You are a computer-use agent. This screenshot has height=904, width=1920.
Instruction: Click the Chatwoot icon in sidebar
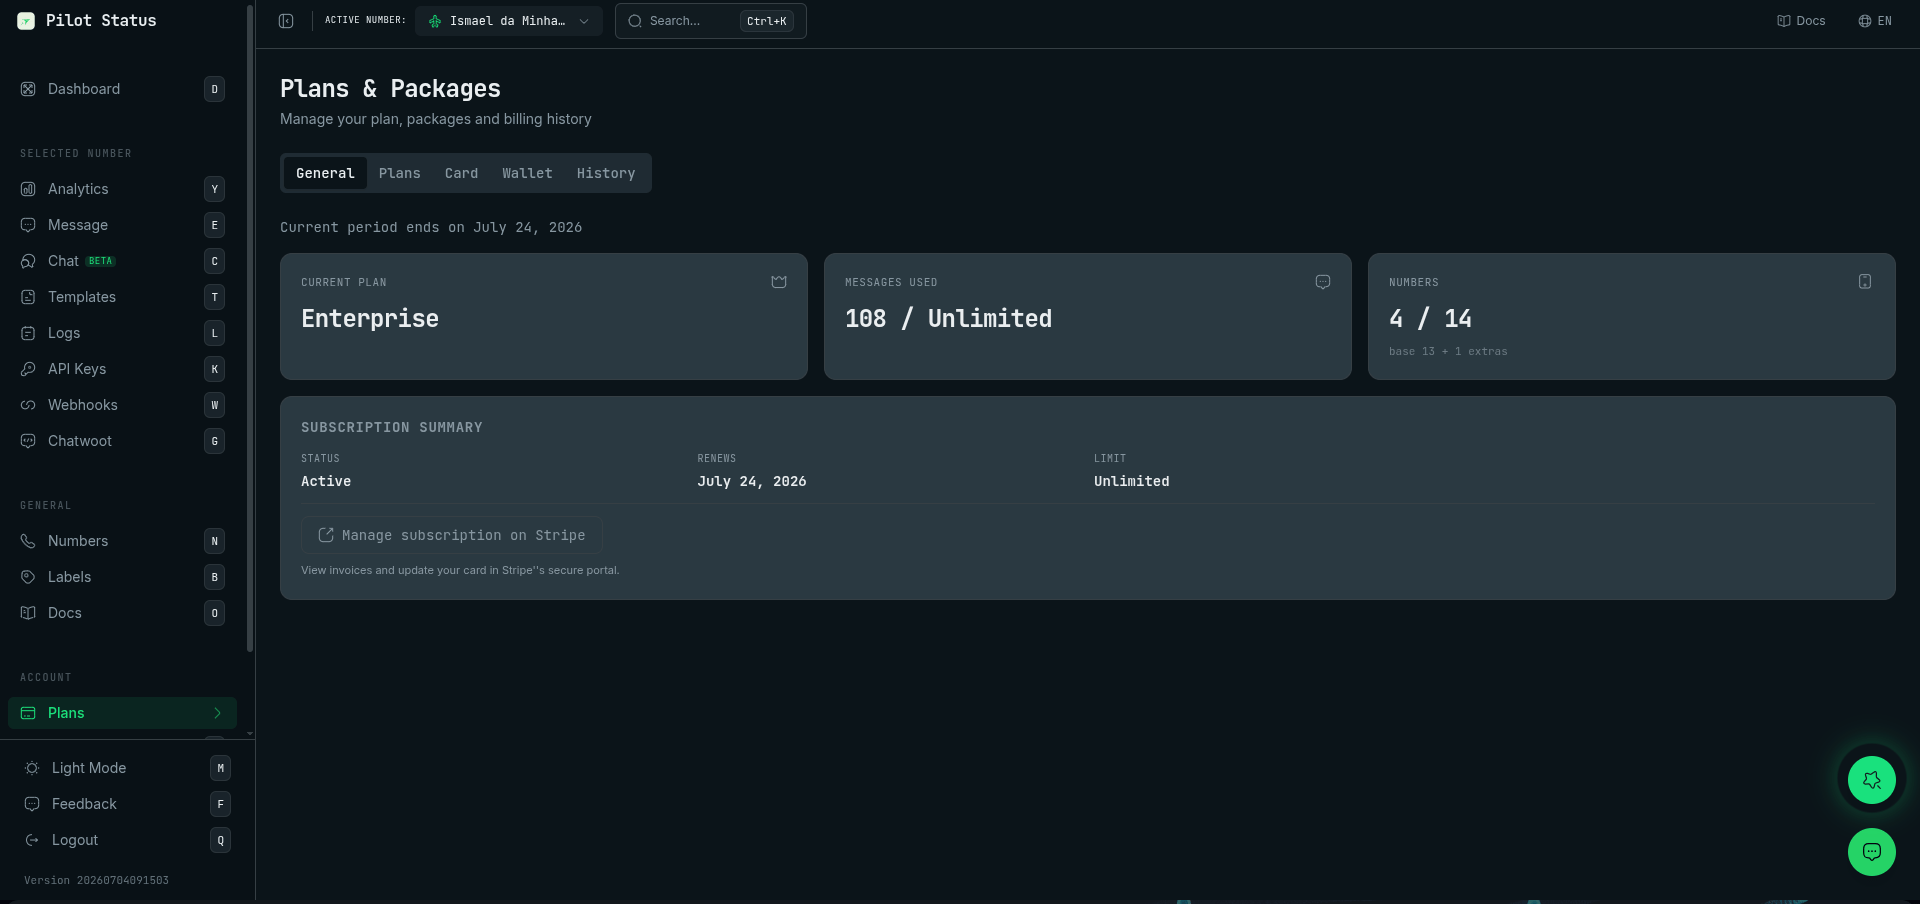click(x=28, y=441)
